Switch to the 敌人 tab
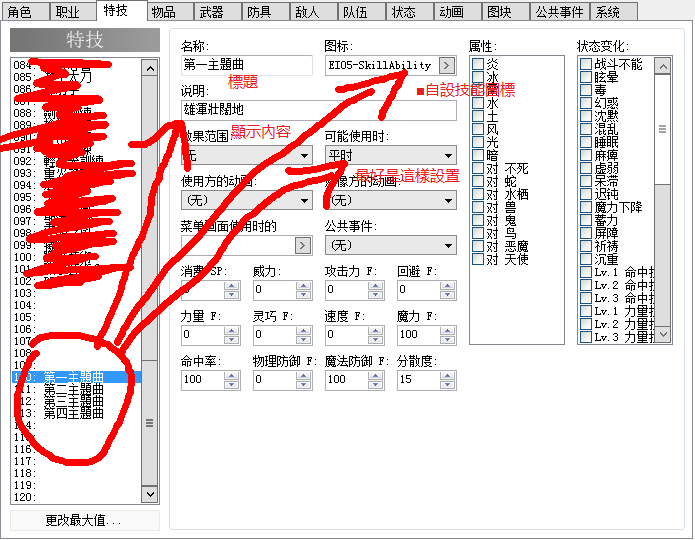695x540 pixels. click(x=313, y=12)
